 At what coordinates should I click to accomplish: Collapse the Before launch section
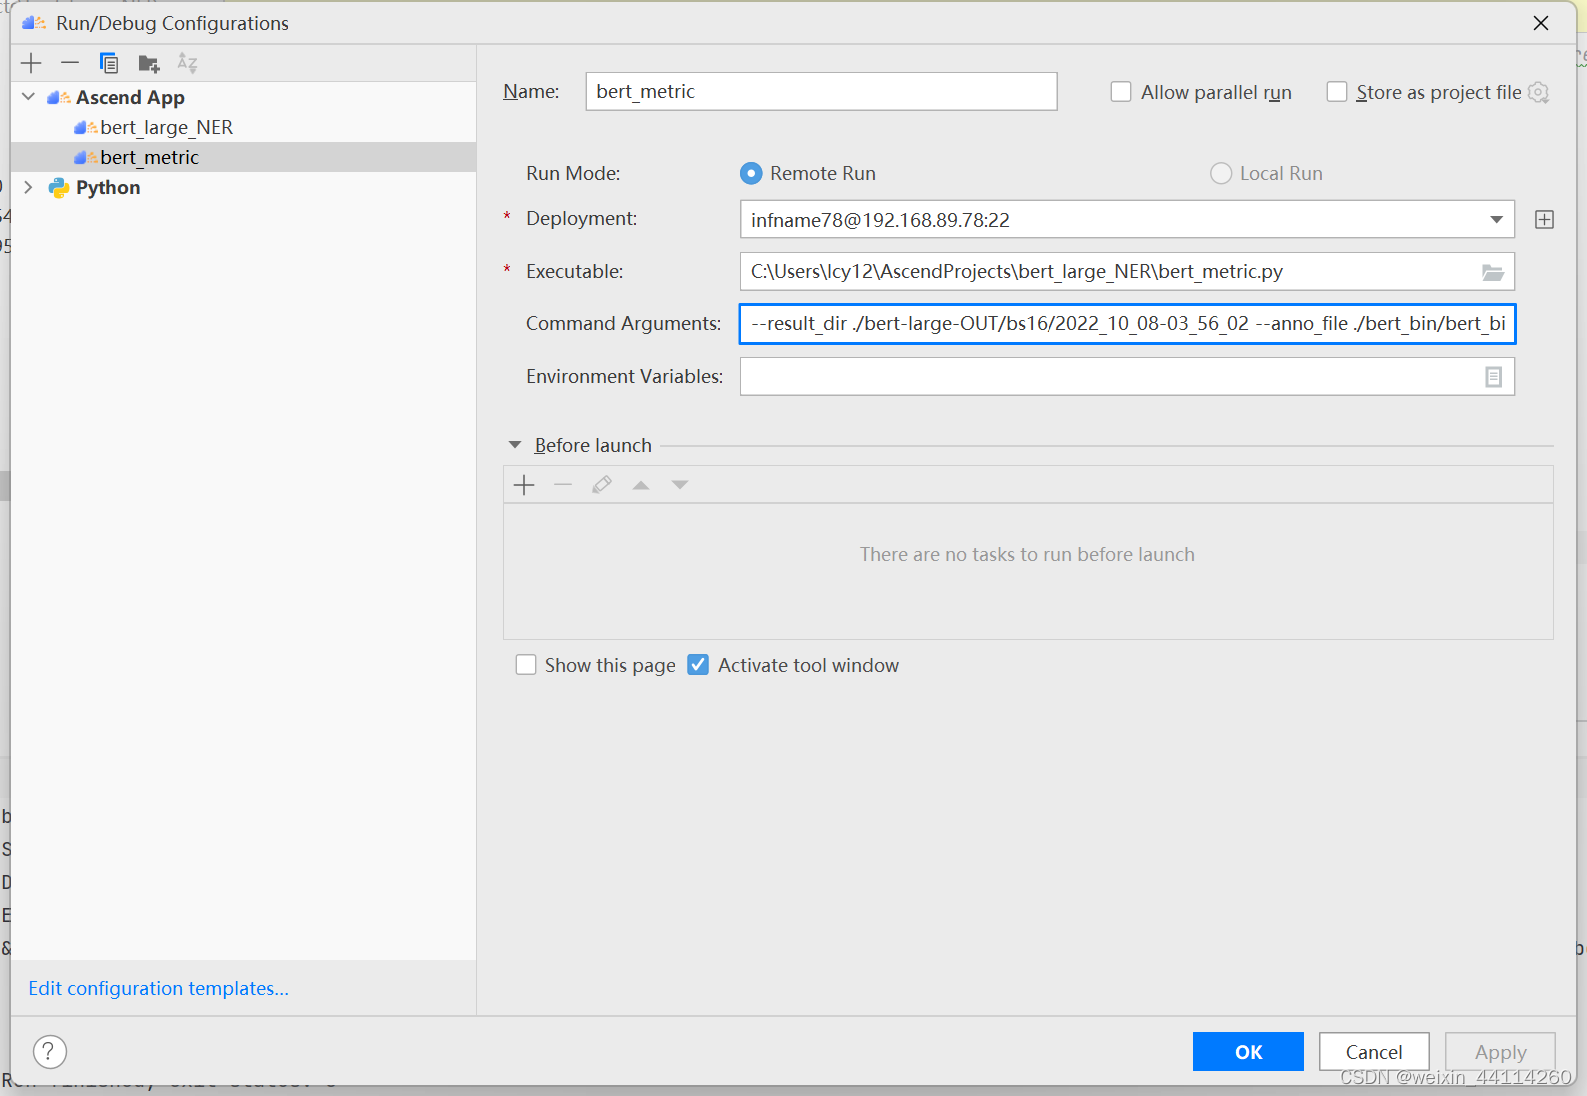pos(515,445)
